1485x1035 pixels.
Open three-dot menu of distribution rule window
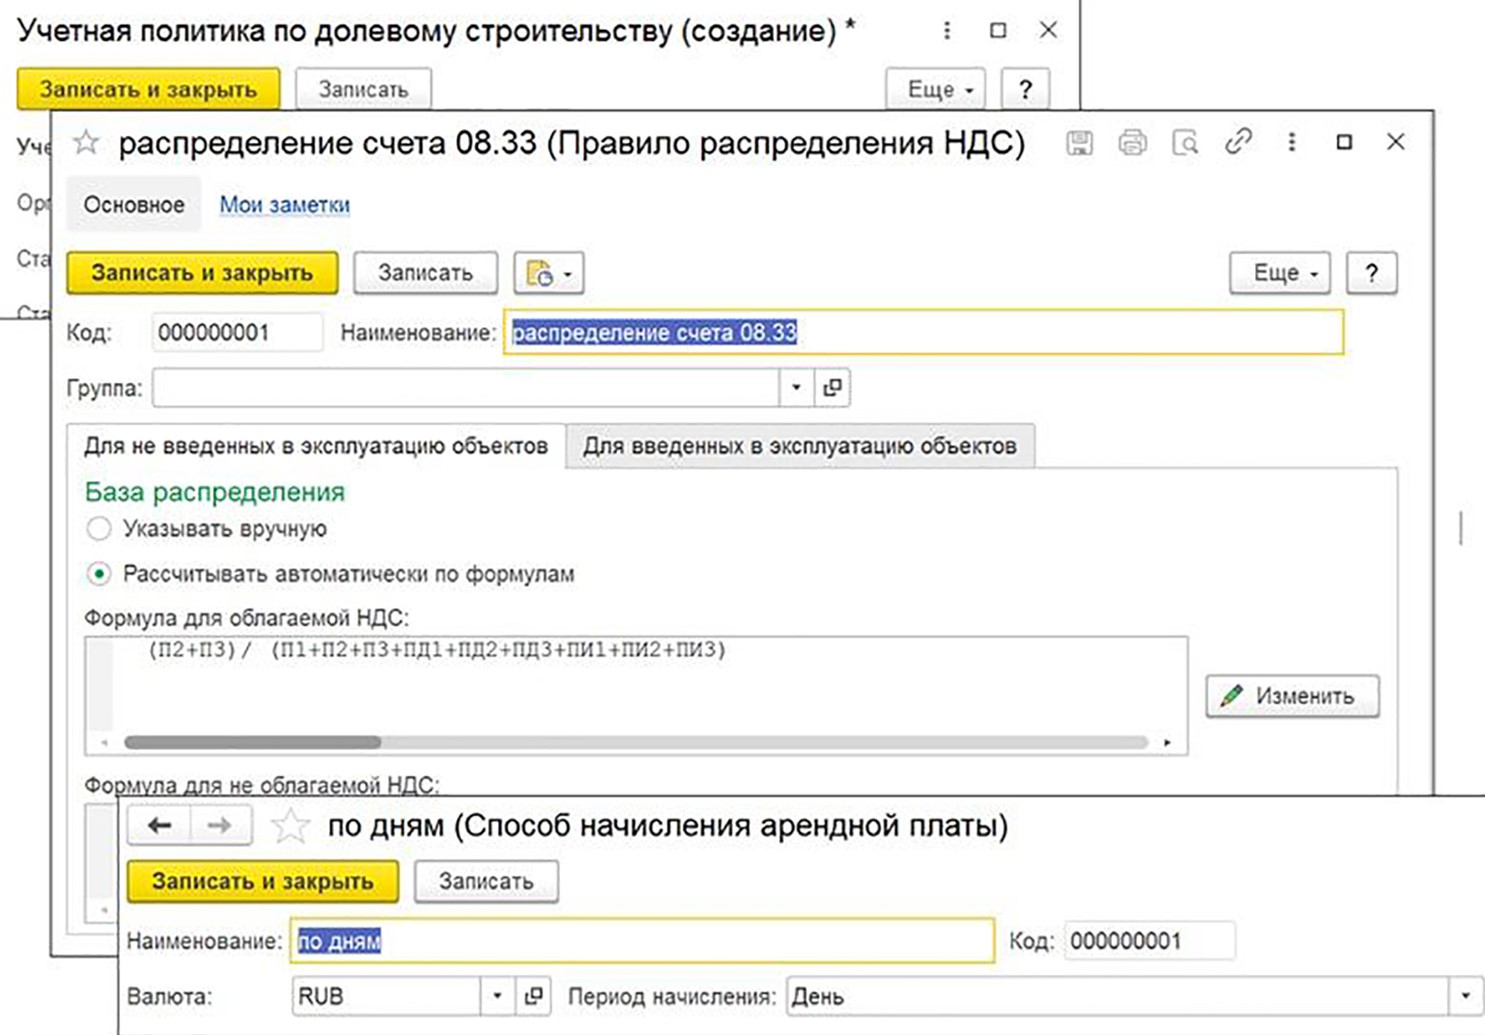1292,142
